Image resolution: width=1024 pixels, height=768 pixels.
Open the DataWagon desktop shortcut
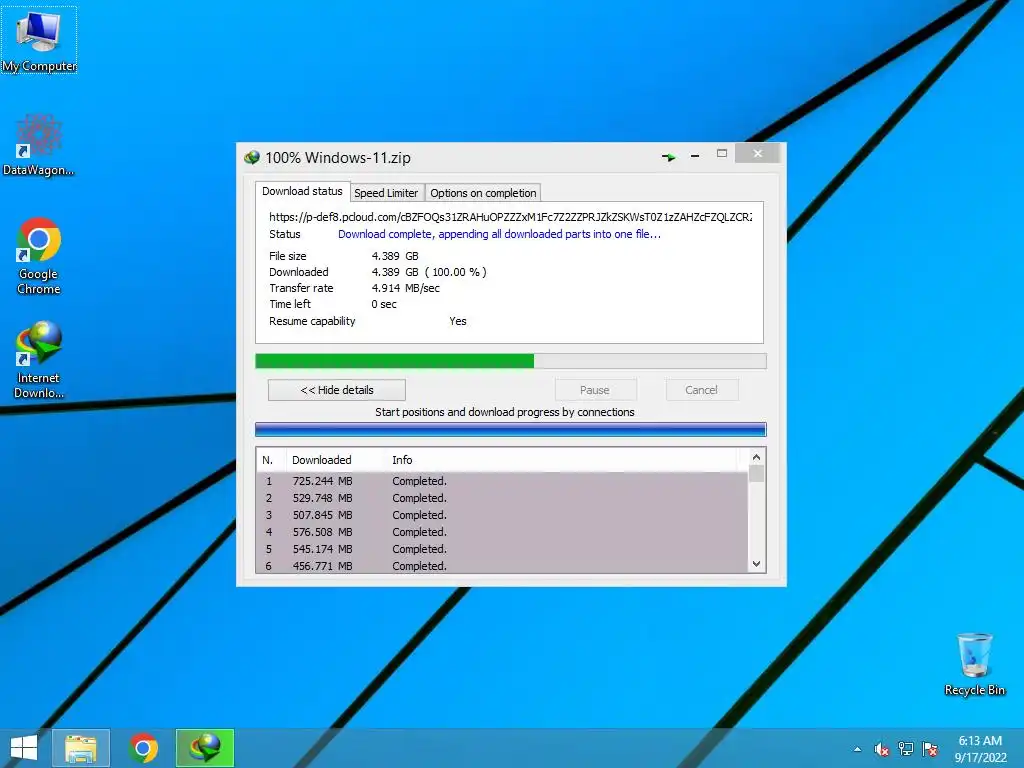pos(39,145)
